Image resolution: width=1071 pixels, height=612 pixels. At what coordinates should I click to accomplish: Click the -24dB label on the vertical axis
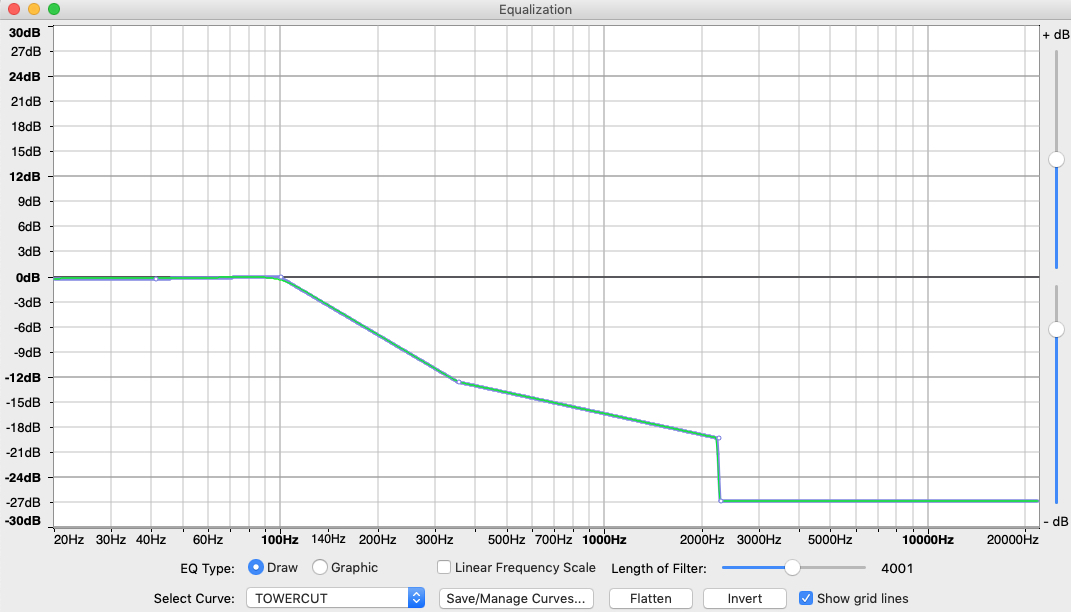click(23, 477)
